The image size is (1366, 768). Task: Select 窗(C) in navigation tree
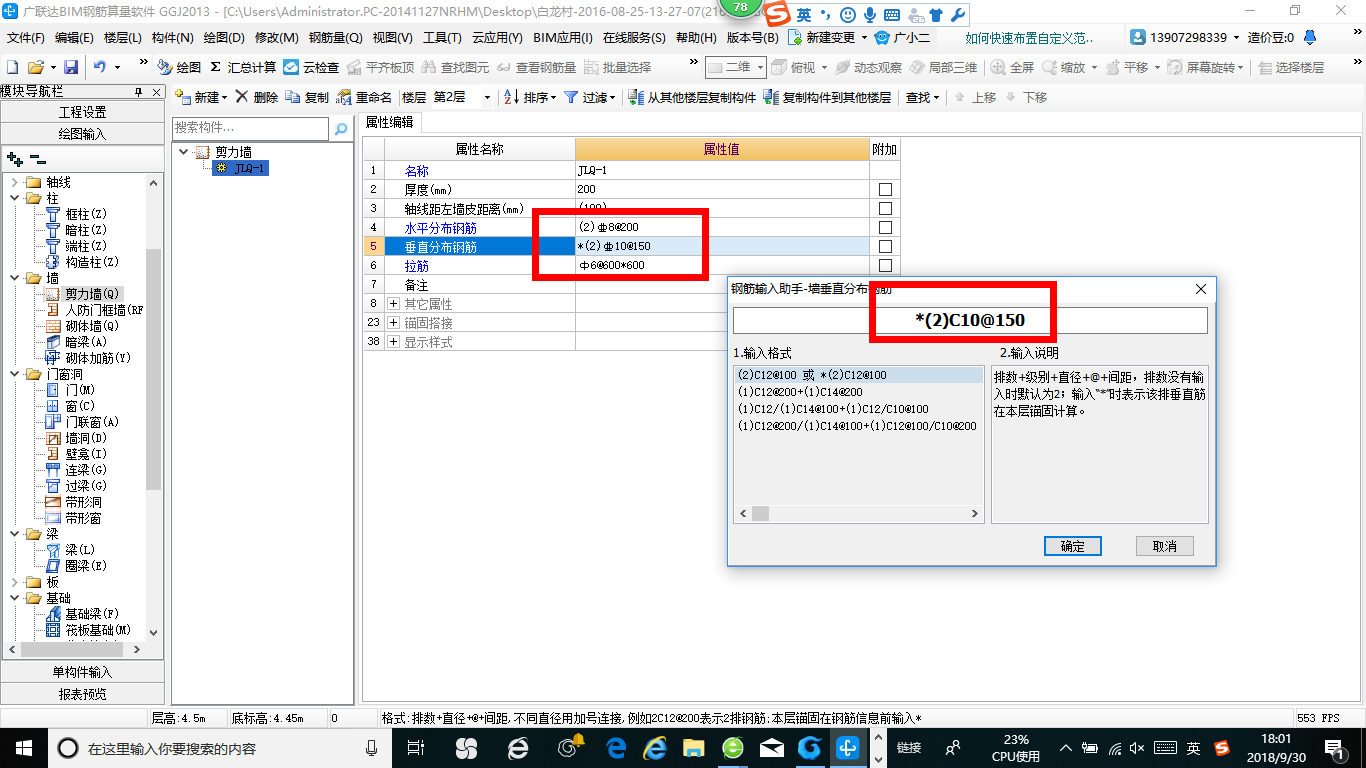pos(79,406)
